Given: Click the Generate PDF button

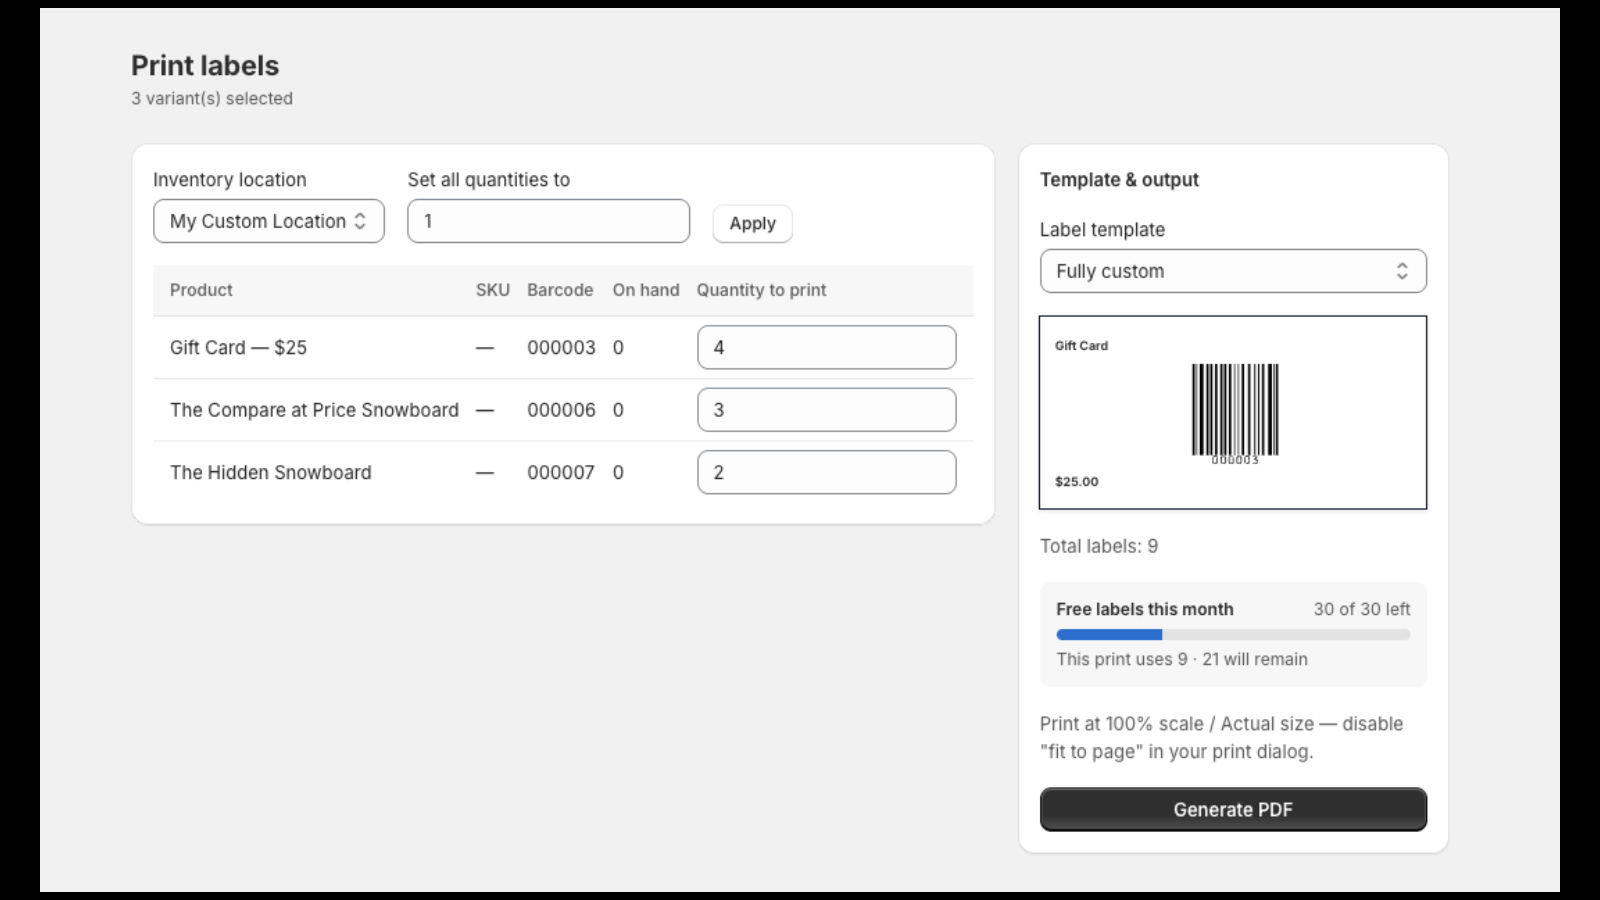Looking at the screenshot, I should point(1233,809).
